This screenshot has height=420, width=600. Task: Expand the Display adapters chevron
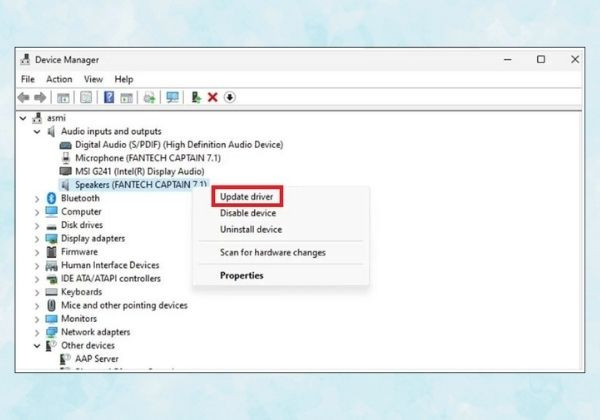[x=37, y=239]
